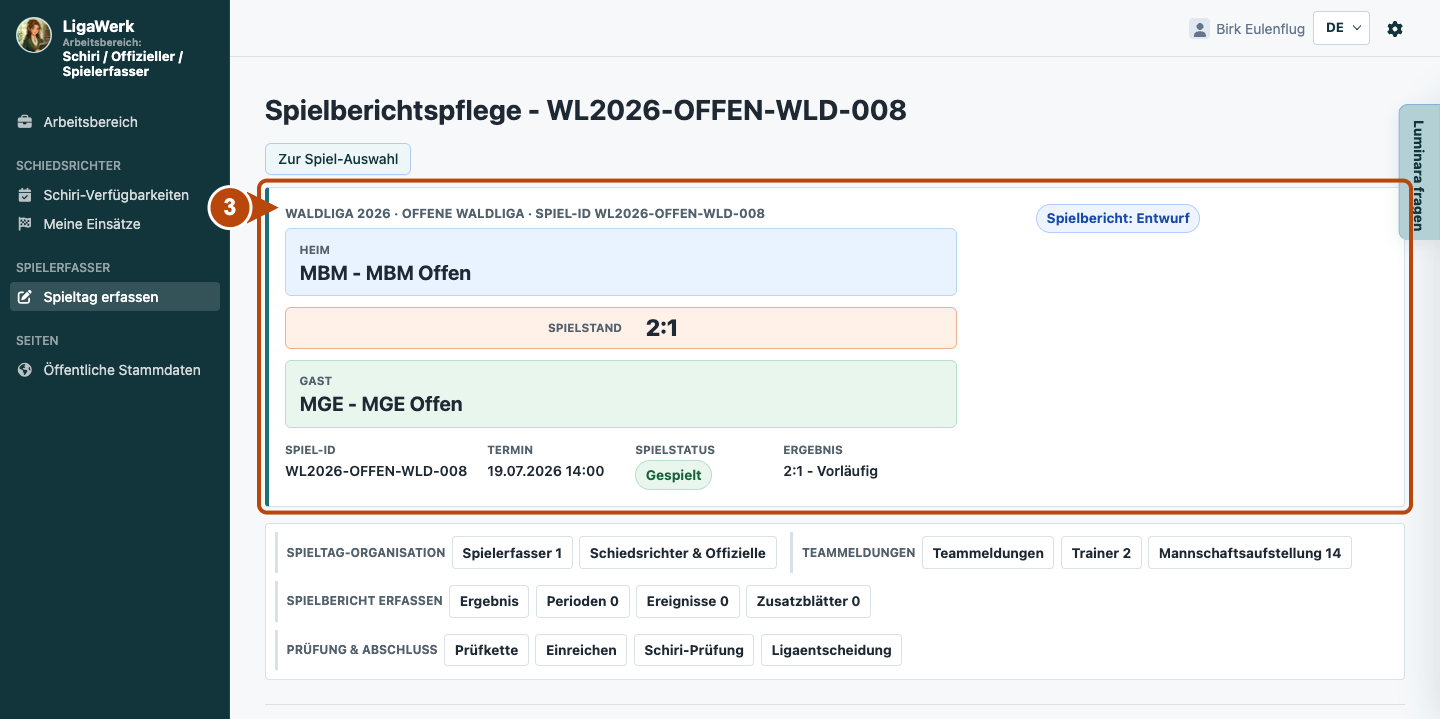Click the Teammeldungen button
Image resolution: width=1440 pixels, height=719 pixels.
coord(988,553)
